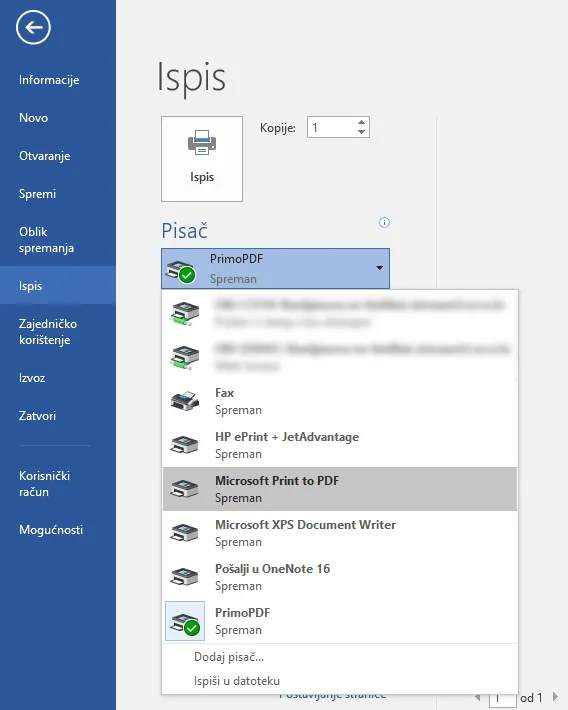Click the back arrow circle icon
Viewport: 568px width, 710px height.
(33, 28)
